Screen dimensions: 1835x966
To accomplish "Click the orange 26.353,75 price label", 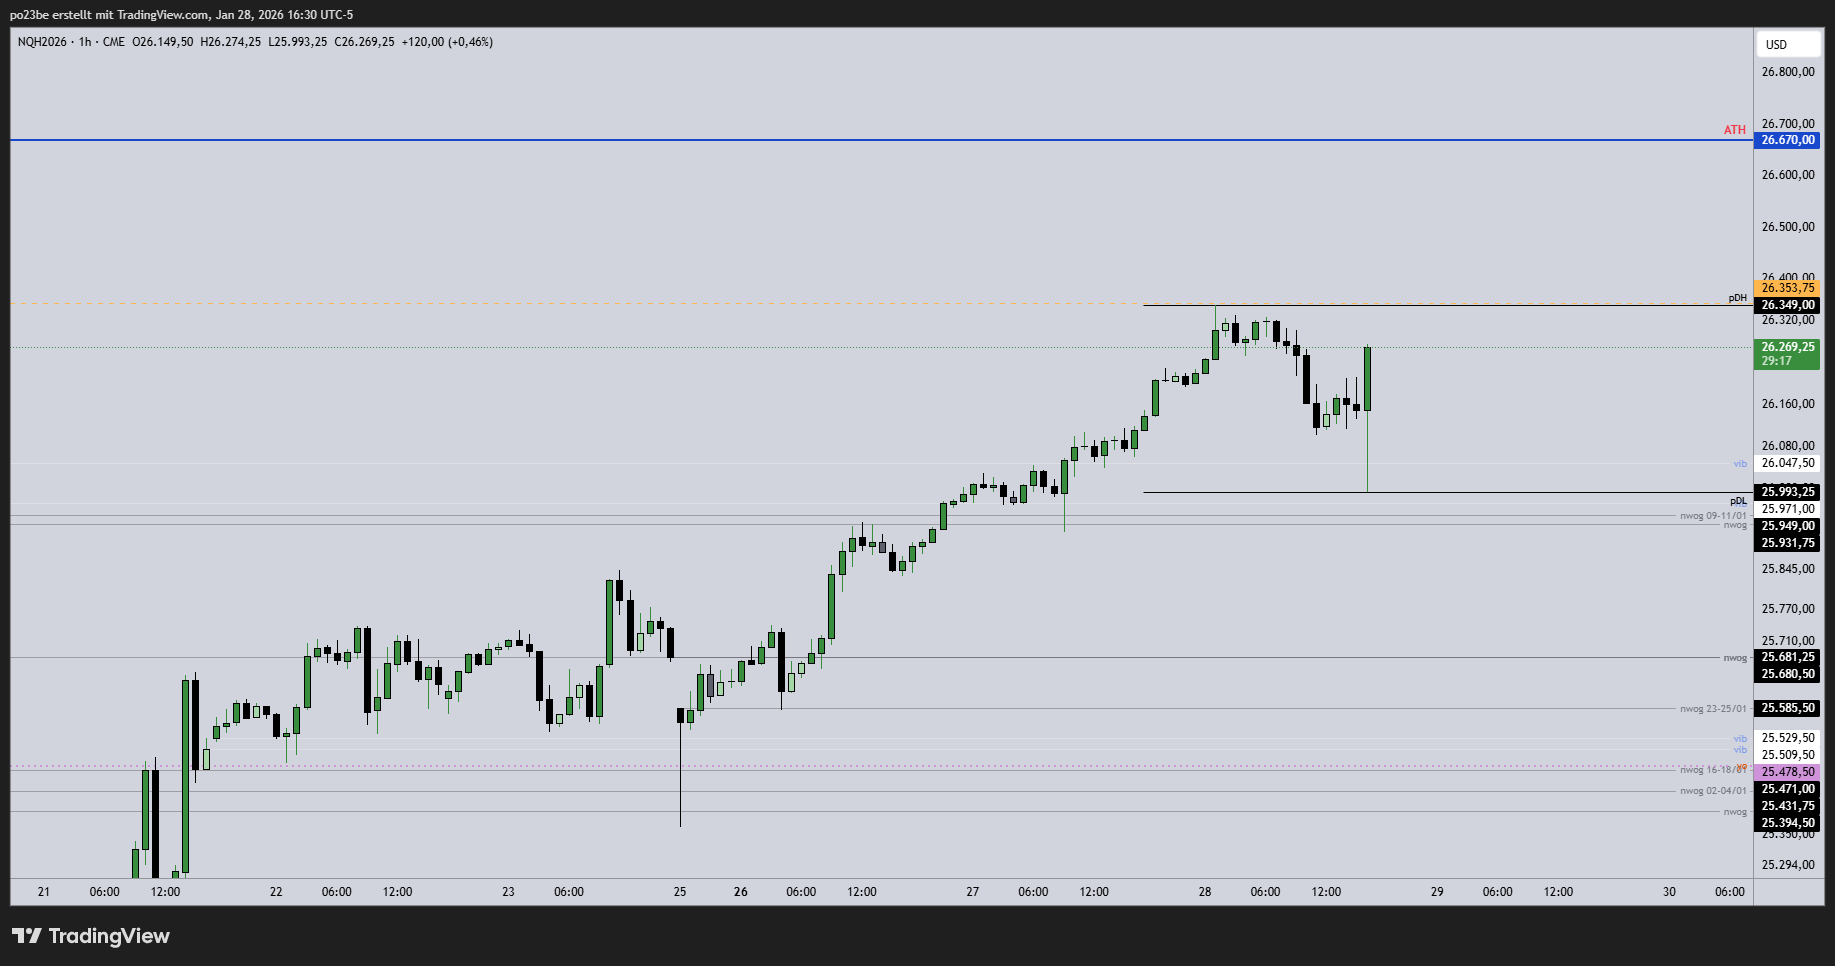I will pyautogui.click(x=1786, y=287).
